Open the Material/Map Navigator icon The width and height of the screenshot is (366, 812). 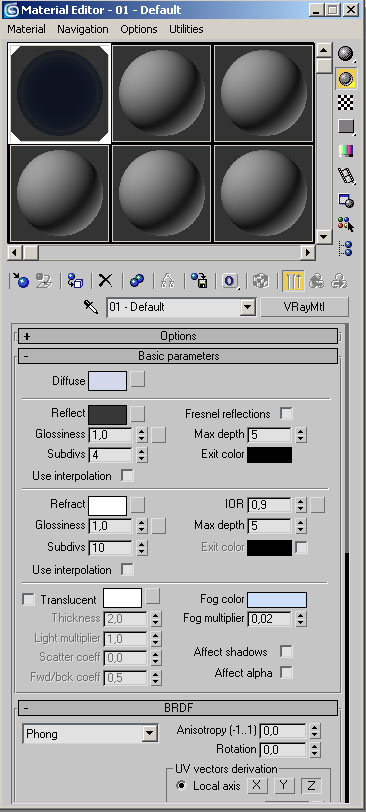click(x=346, y=248)
